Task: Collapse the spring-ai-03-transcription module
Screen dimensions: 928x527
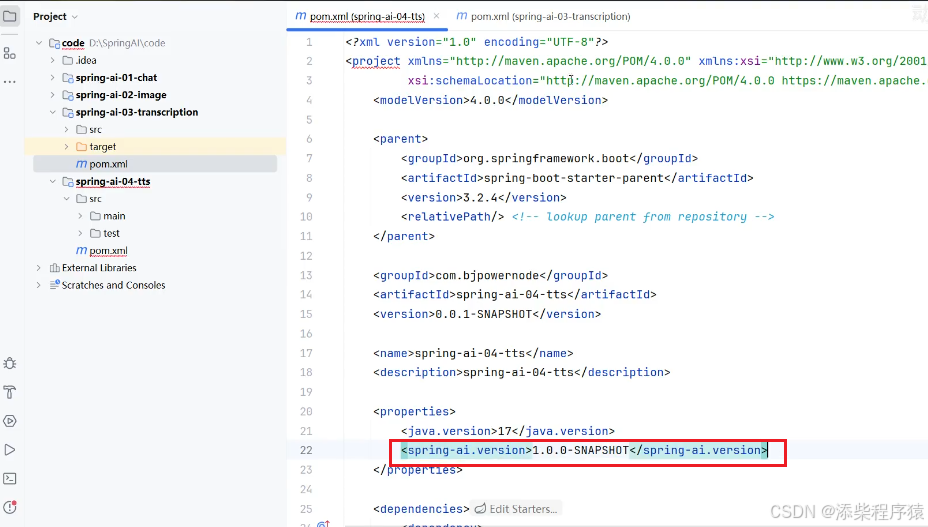Action: pos(53,112)
